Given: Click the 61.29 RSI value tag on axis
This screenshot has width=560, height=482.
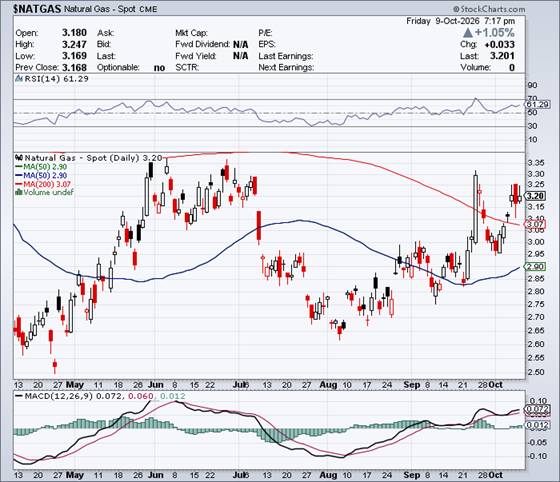Looking at the screenshot, I should [538, 104].
